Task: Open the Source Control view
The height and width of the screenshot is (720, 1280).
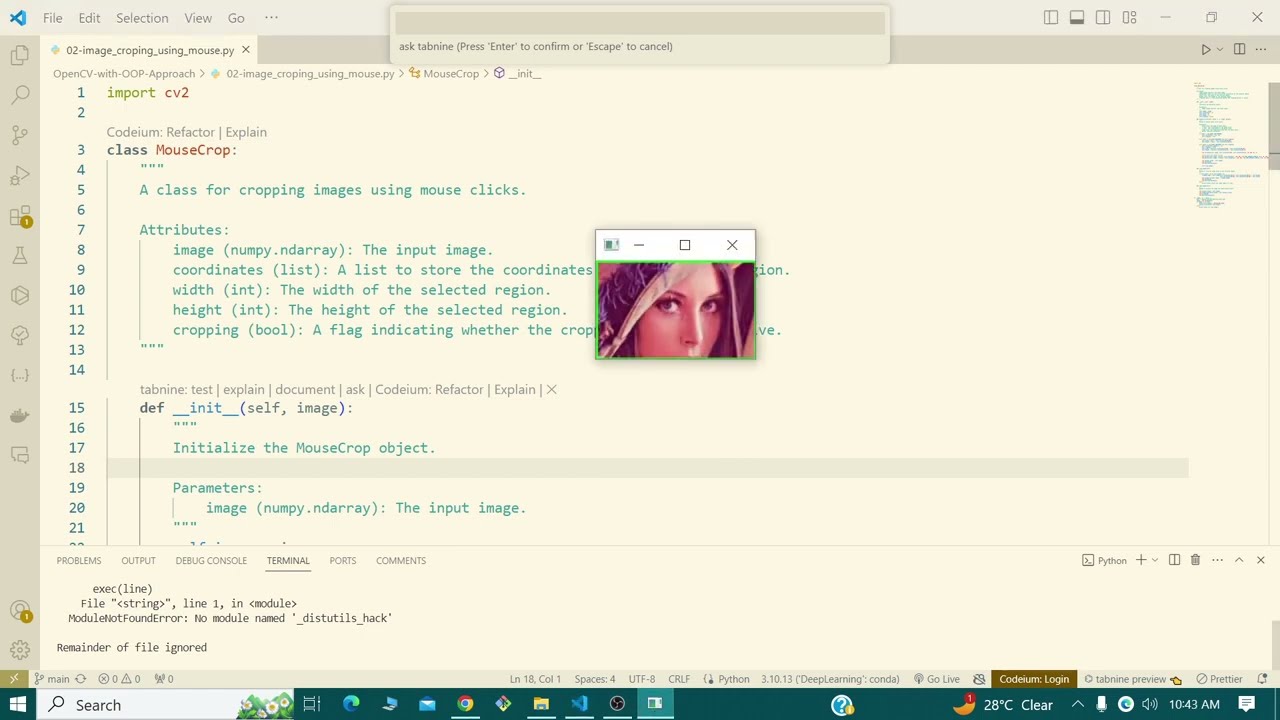Action: [20, 136]
